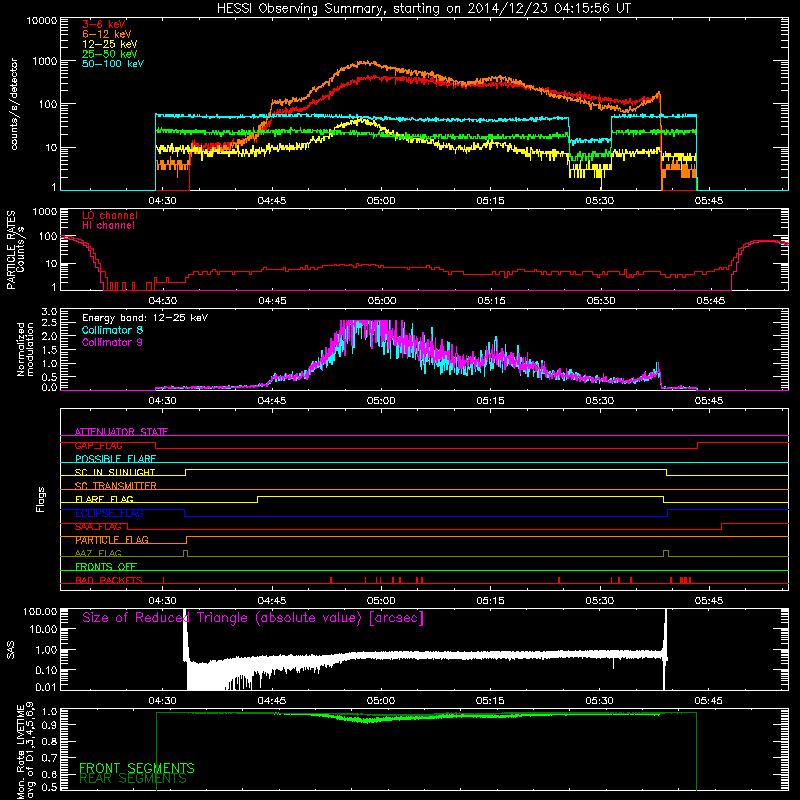Click the counts/s/detector y-axis label

point(14,104)
